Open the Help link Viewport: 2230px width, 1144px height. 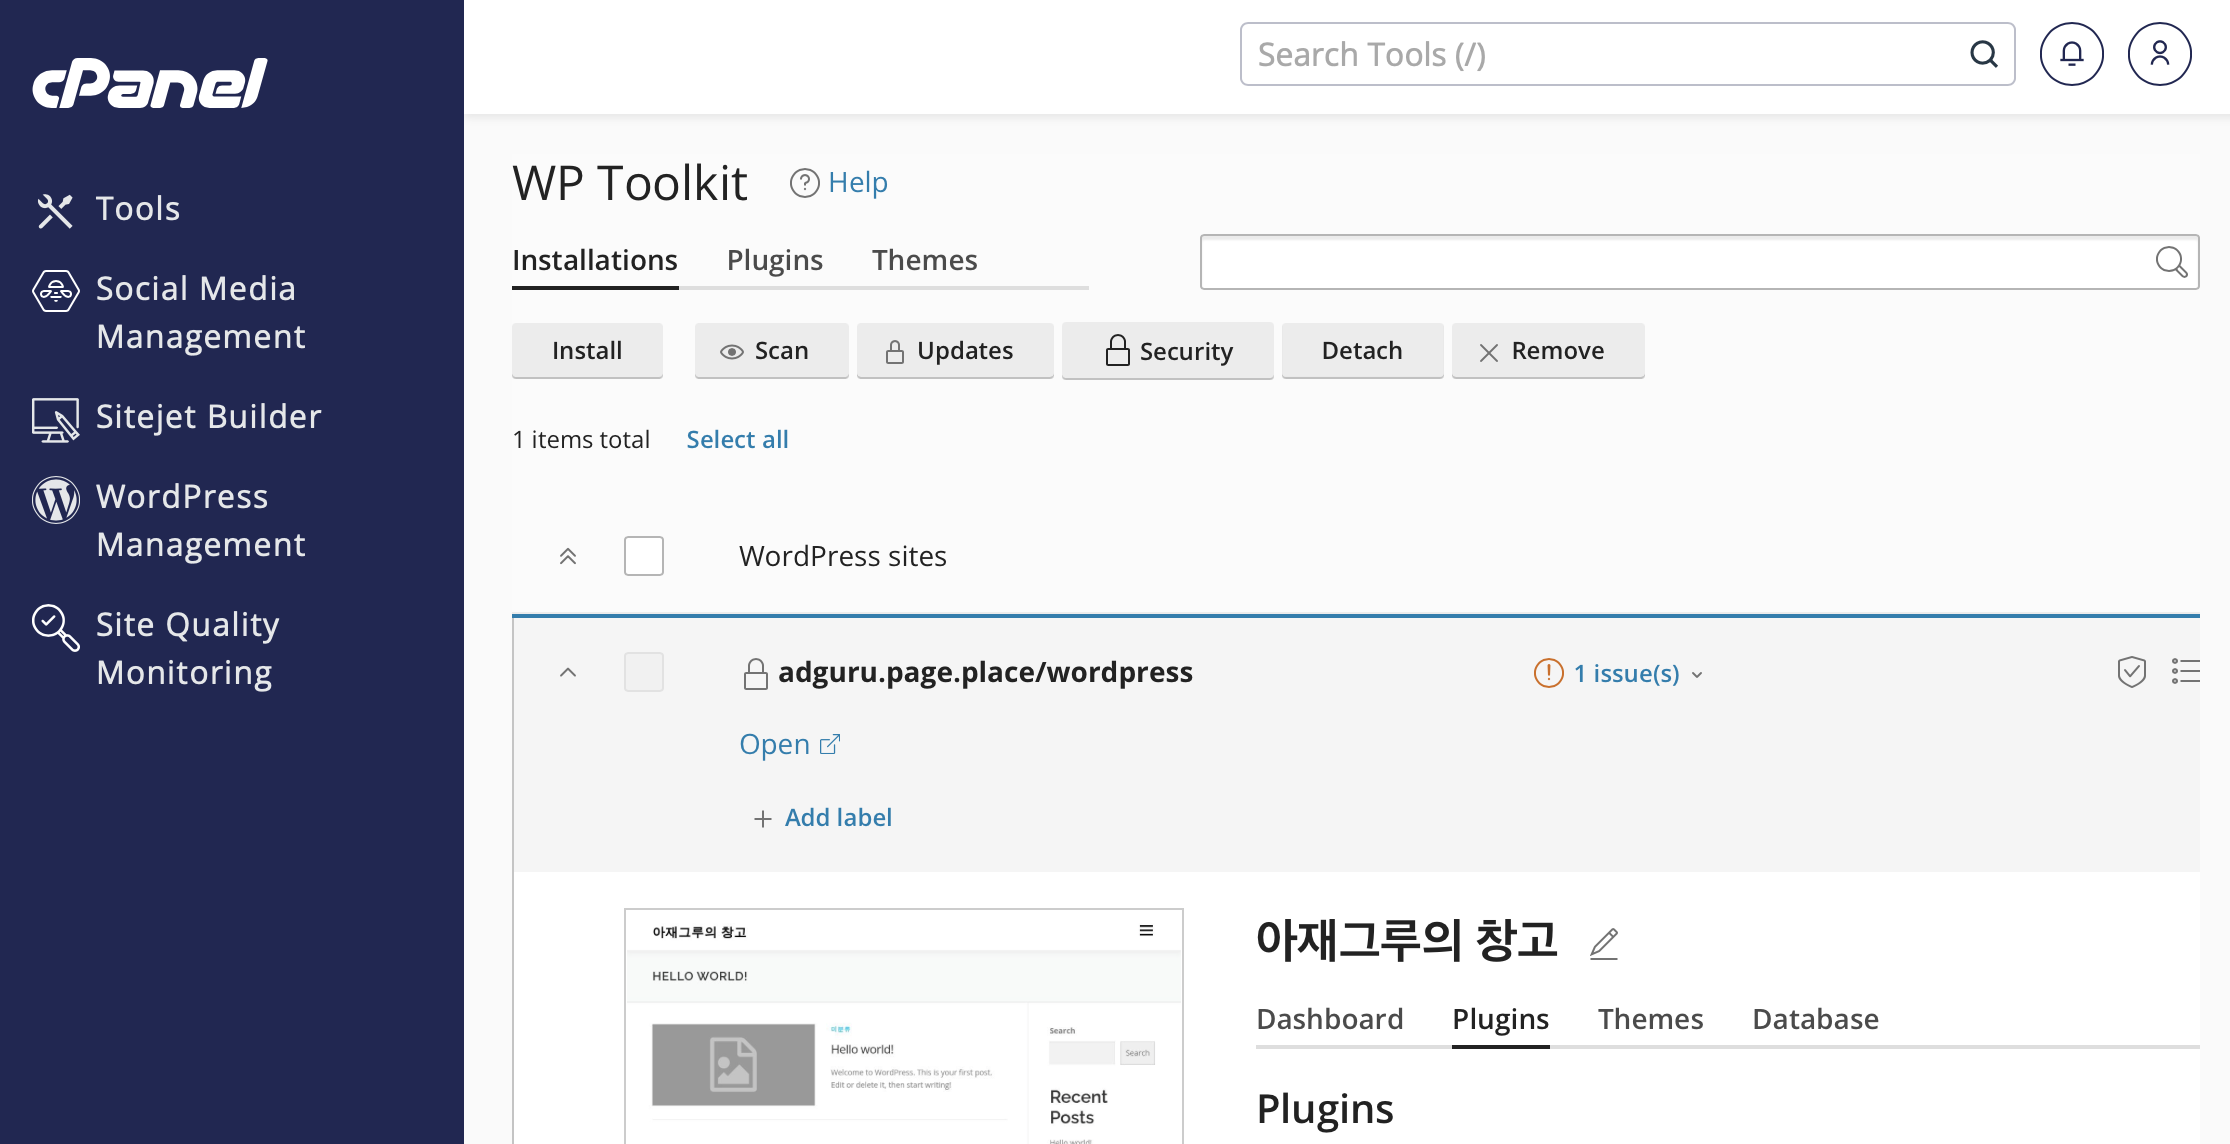click(x=858, y=183)
